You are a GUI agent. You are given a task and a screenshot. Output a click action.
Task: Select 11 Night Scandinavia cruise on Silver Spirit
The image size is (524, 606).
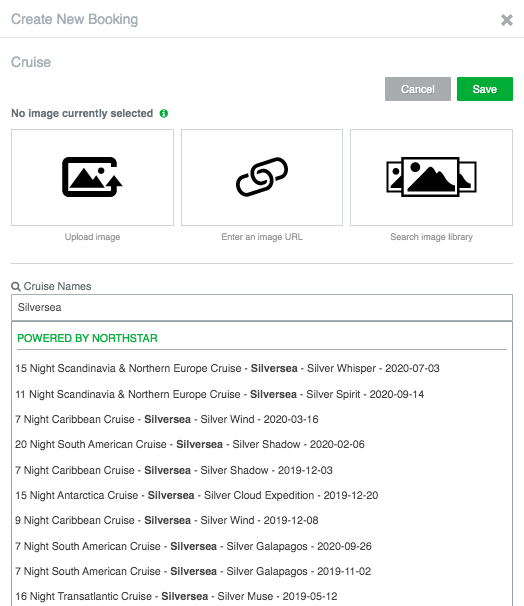click(219, 394)
